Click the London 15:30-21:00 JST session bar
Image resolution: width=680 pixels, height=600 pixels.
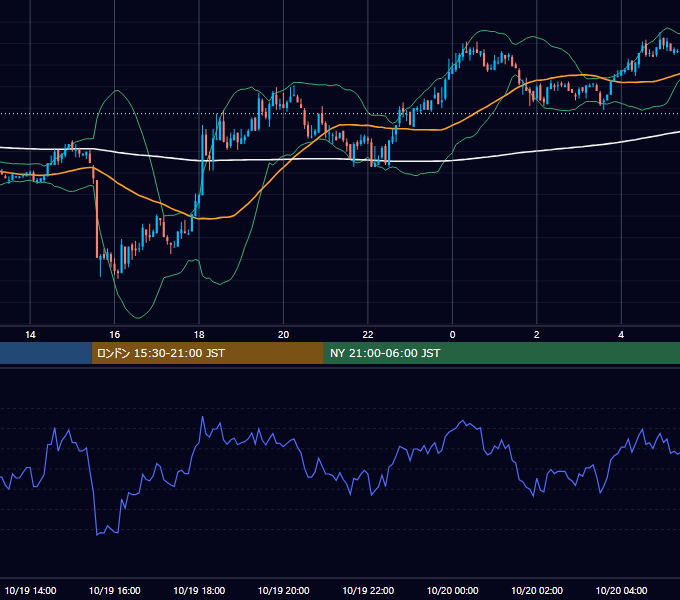(207, 353)
